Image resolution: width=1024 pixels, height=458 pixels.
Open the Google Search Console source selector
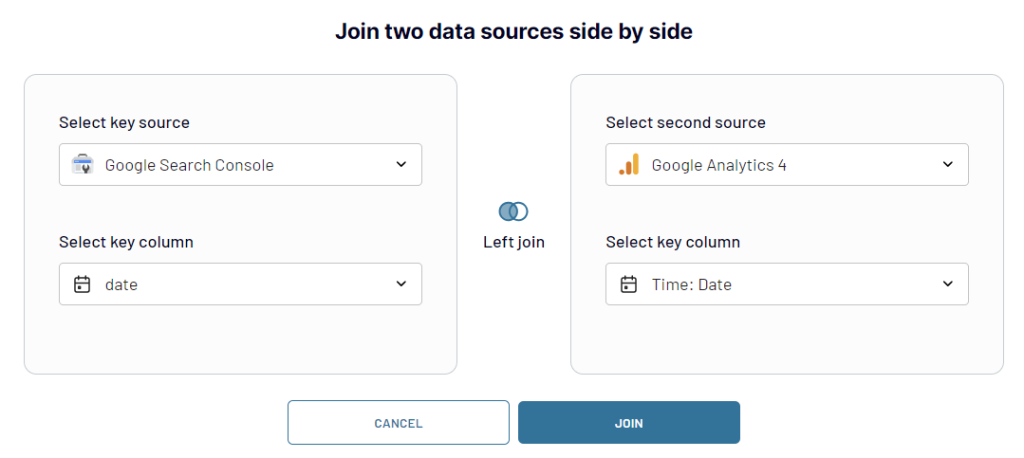coord(240,165)
